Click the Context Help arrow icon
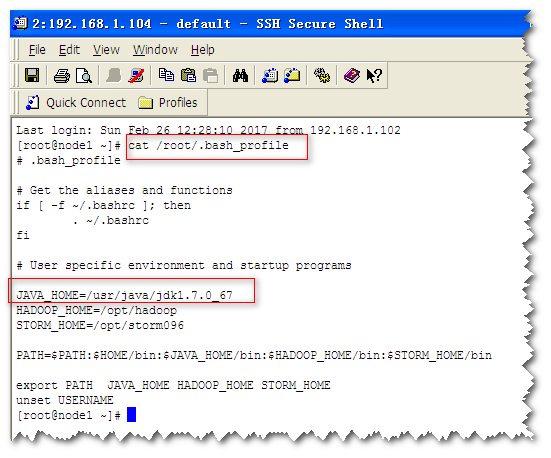Image resolution: width=551 pixels, height=458 pixels. pos(374,75)
